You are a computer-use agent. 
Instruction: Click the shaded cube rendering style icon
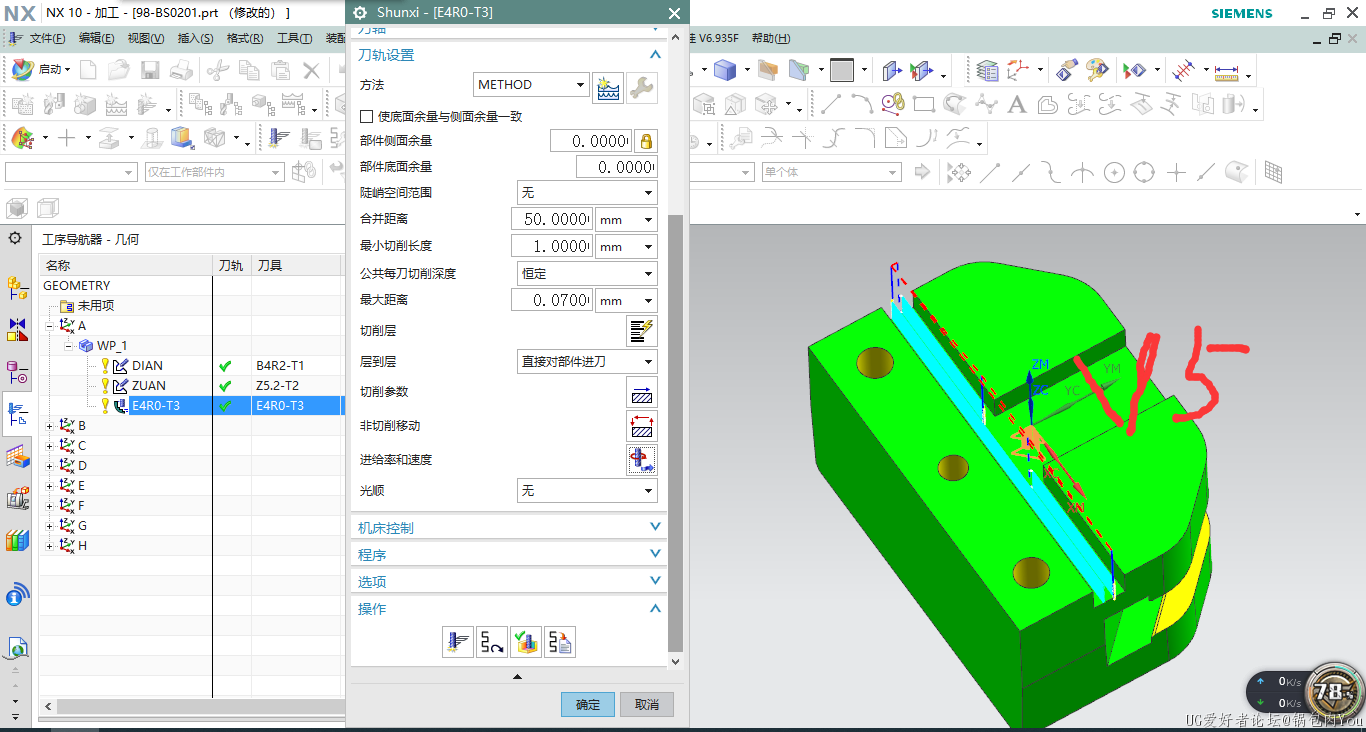point(725,70)
